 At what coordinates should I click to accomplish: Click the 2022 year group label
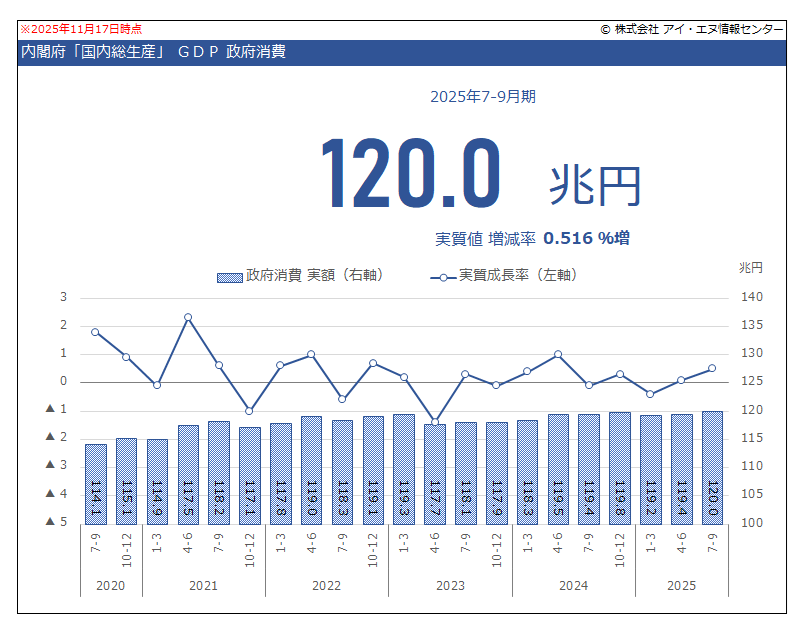(327, 585)
